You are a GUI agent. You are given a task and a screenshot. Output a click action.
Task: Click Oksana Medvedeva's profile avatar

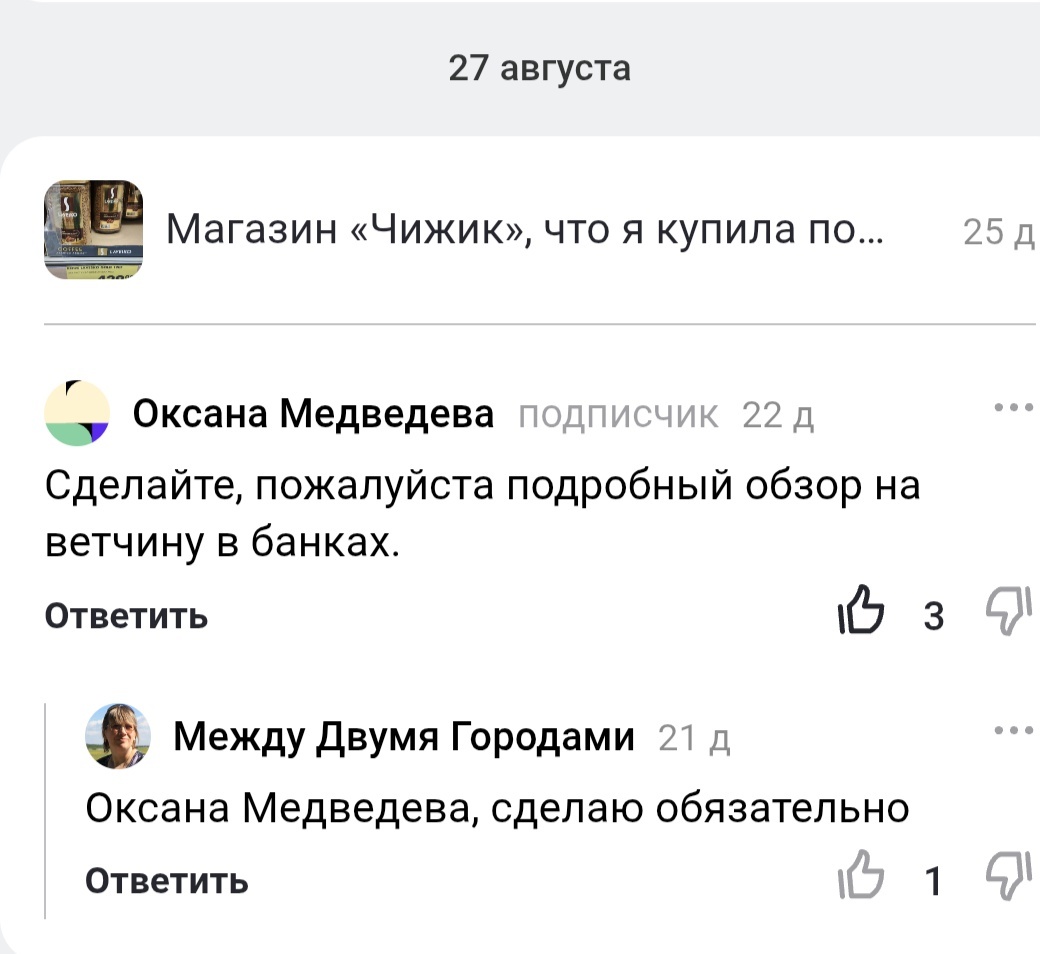tap(76, 413)
